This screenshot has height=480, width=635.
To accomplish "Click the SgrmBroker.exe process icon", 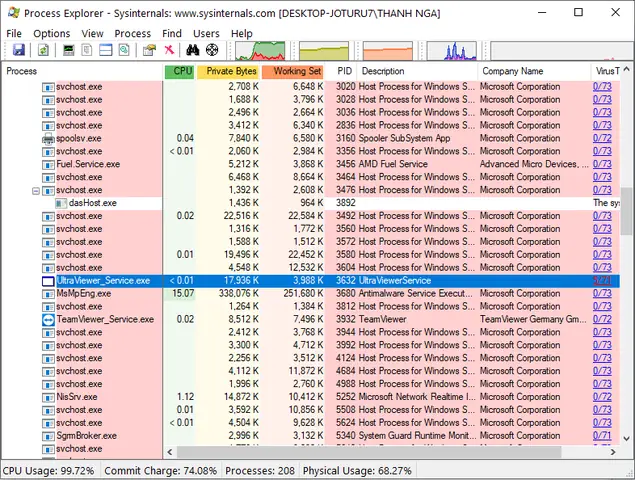I will pos(48,436).
